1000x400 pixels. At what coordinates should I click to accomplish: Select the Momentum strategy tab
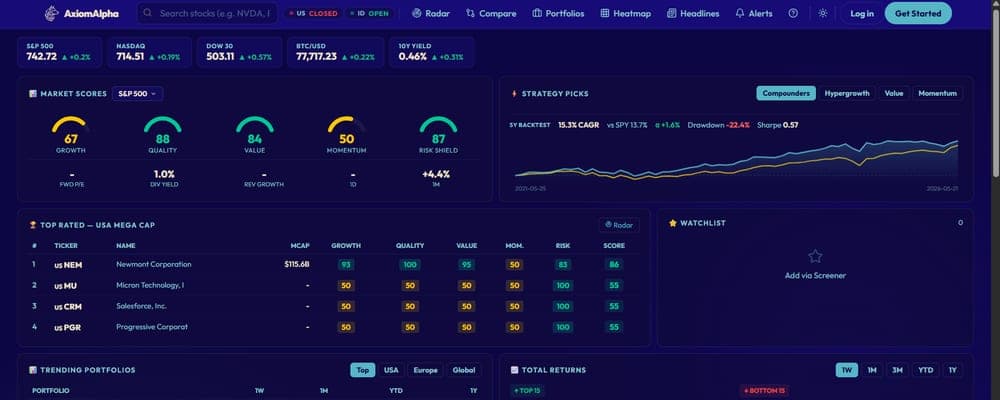(x=938, y=93)
